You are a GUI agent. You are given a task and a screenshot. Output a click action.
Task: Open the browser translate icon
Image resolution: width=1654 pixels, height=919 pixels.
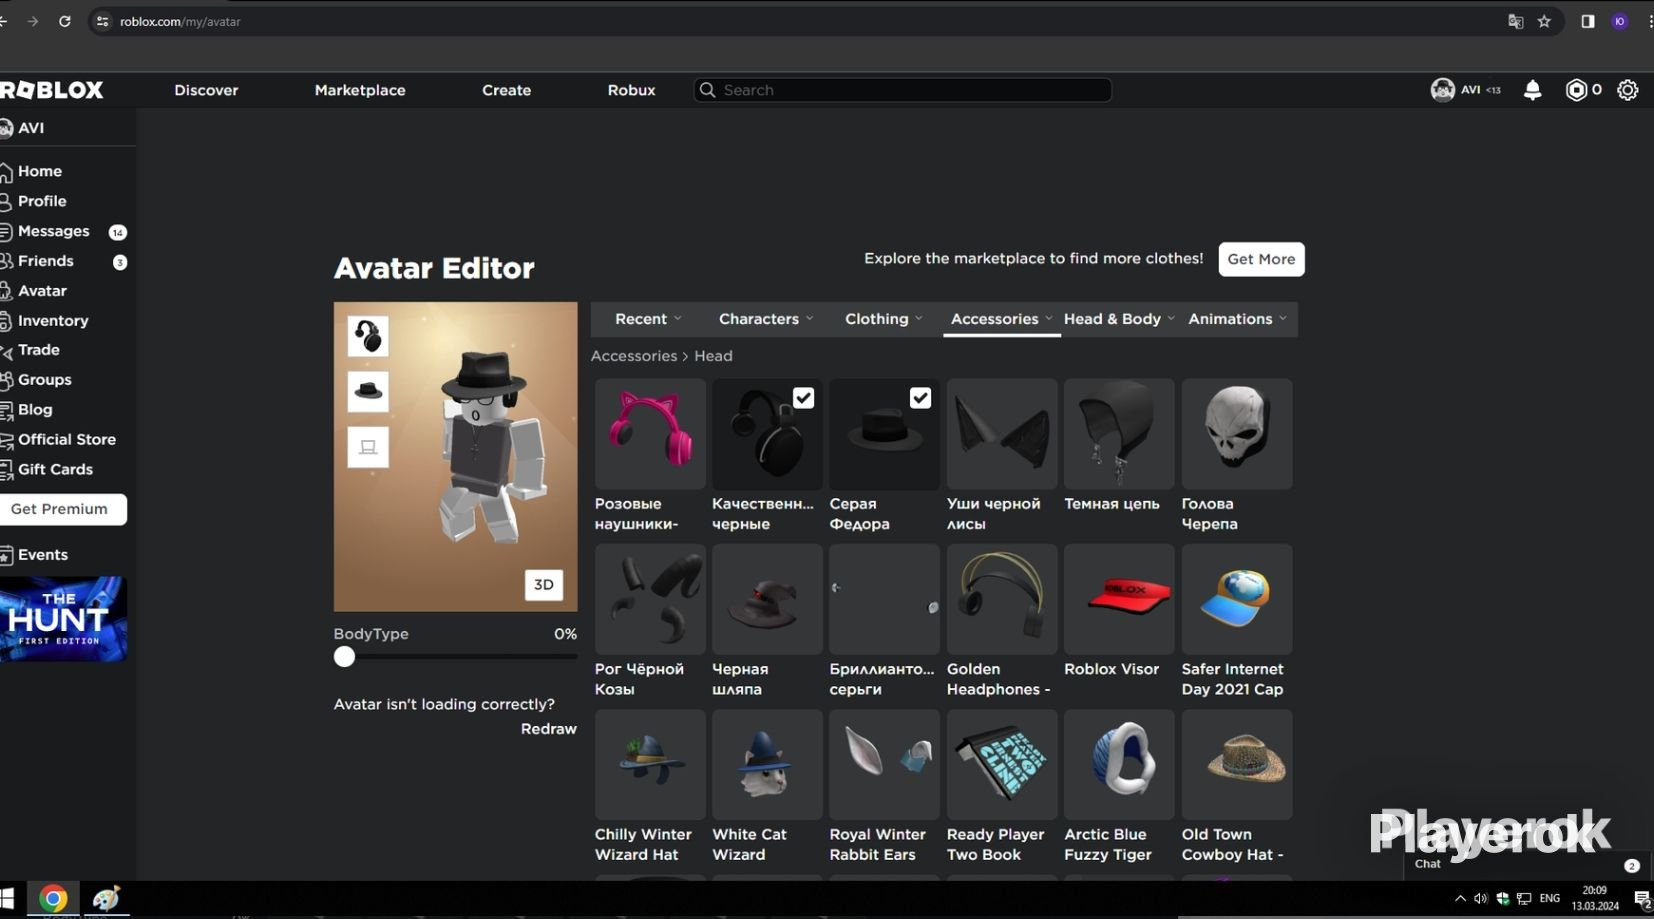pos(1515,21)
